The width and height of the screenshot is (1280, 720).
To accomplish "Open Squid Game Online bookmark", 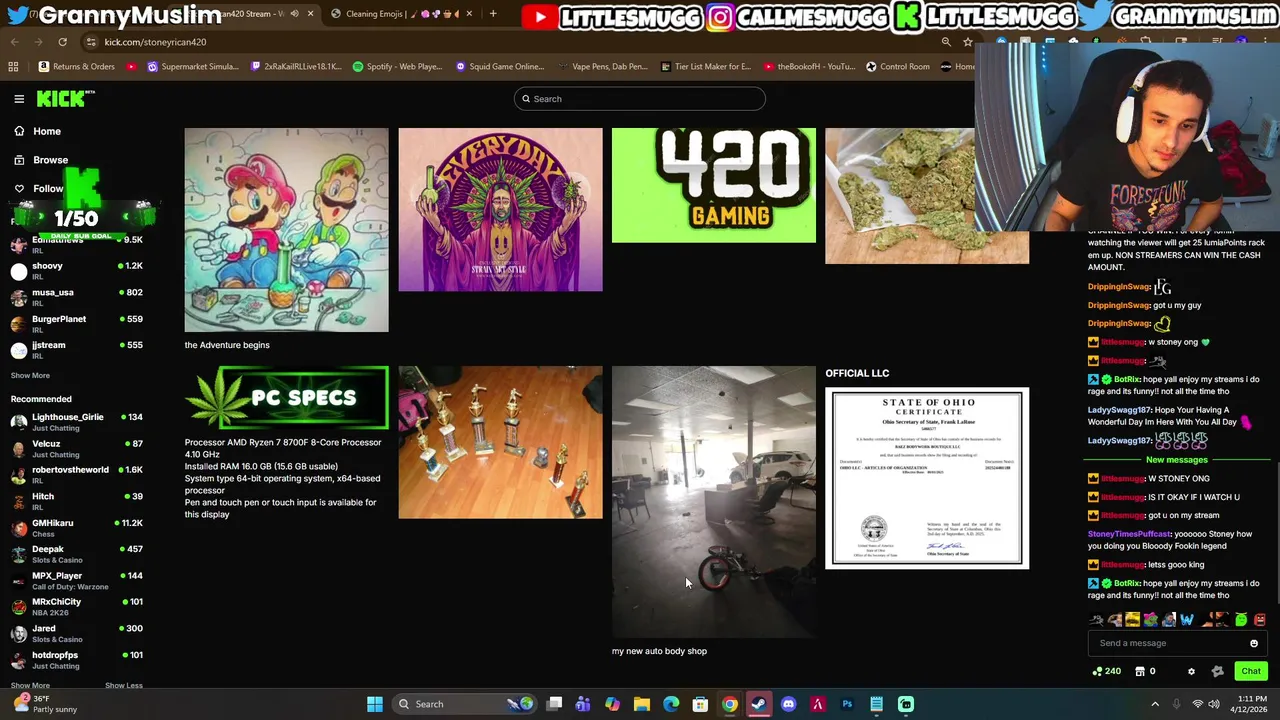I will tap(500, 66).
